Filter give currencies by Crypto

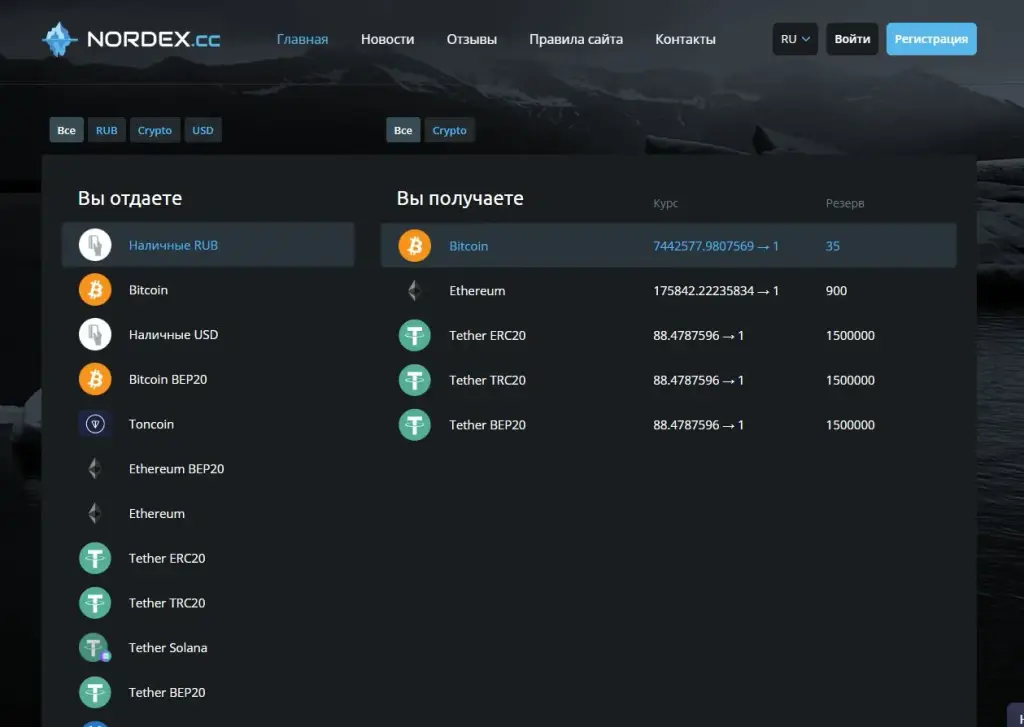pyautogui.click(x=155, y=130)
